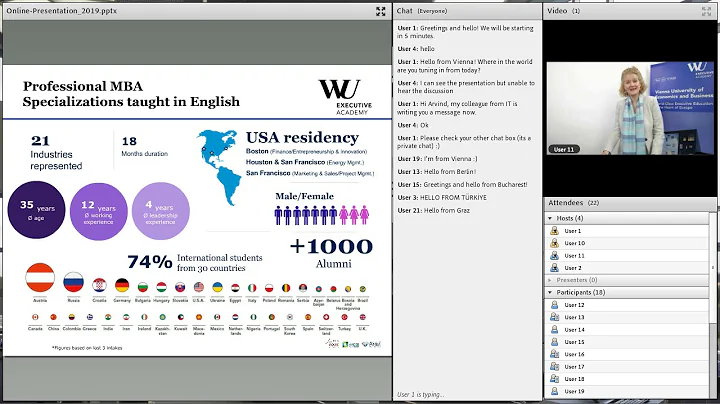Viewport: 720px width, 404px height.
Task: Click the '+1000' Alumni figure on slide
Action: (x=331, y=247)
